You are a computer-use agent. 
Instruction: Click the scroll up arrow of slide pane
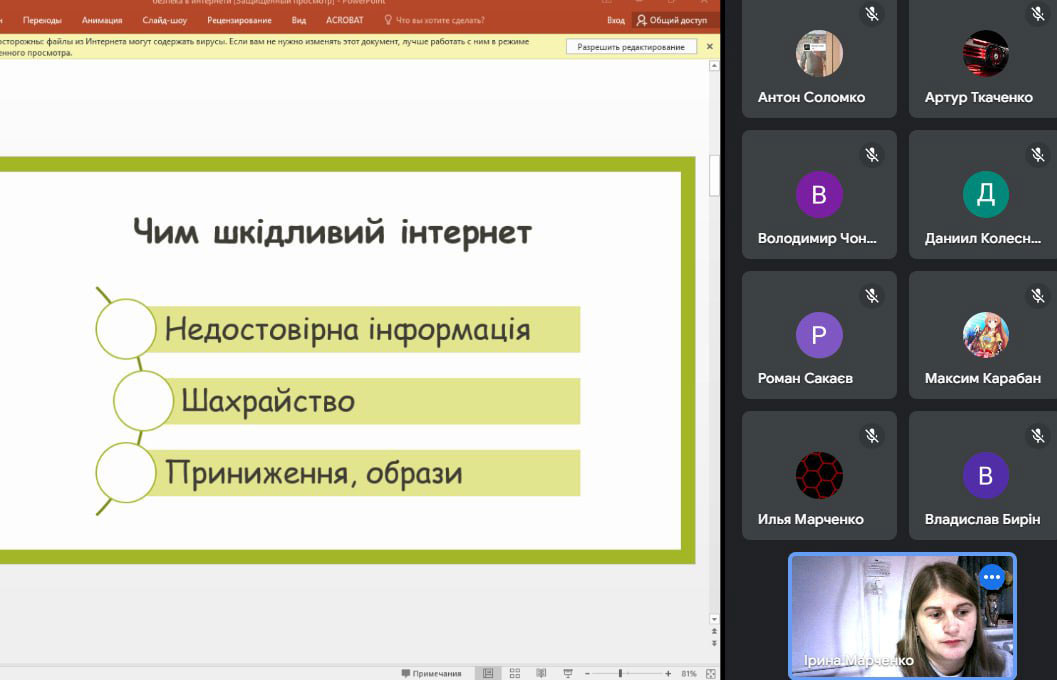(714, 66)
